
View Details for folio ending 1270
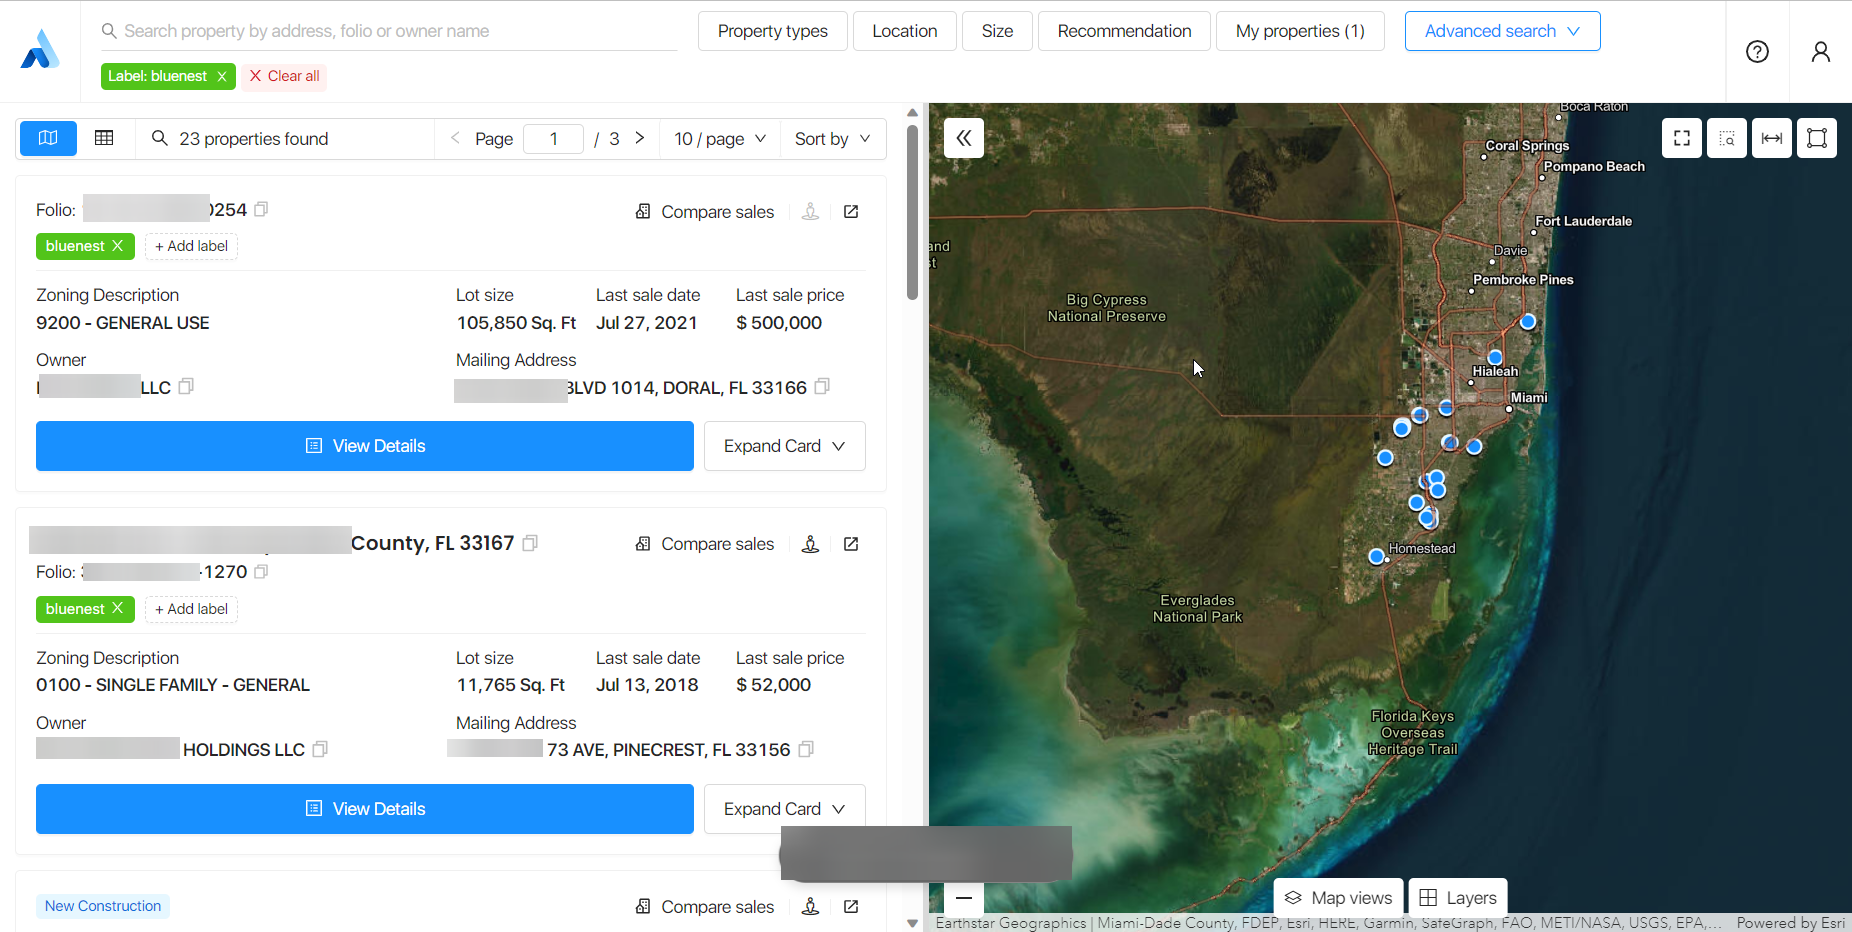365,809
